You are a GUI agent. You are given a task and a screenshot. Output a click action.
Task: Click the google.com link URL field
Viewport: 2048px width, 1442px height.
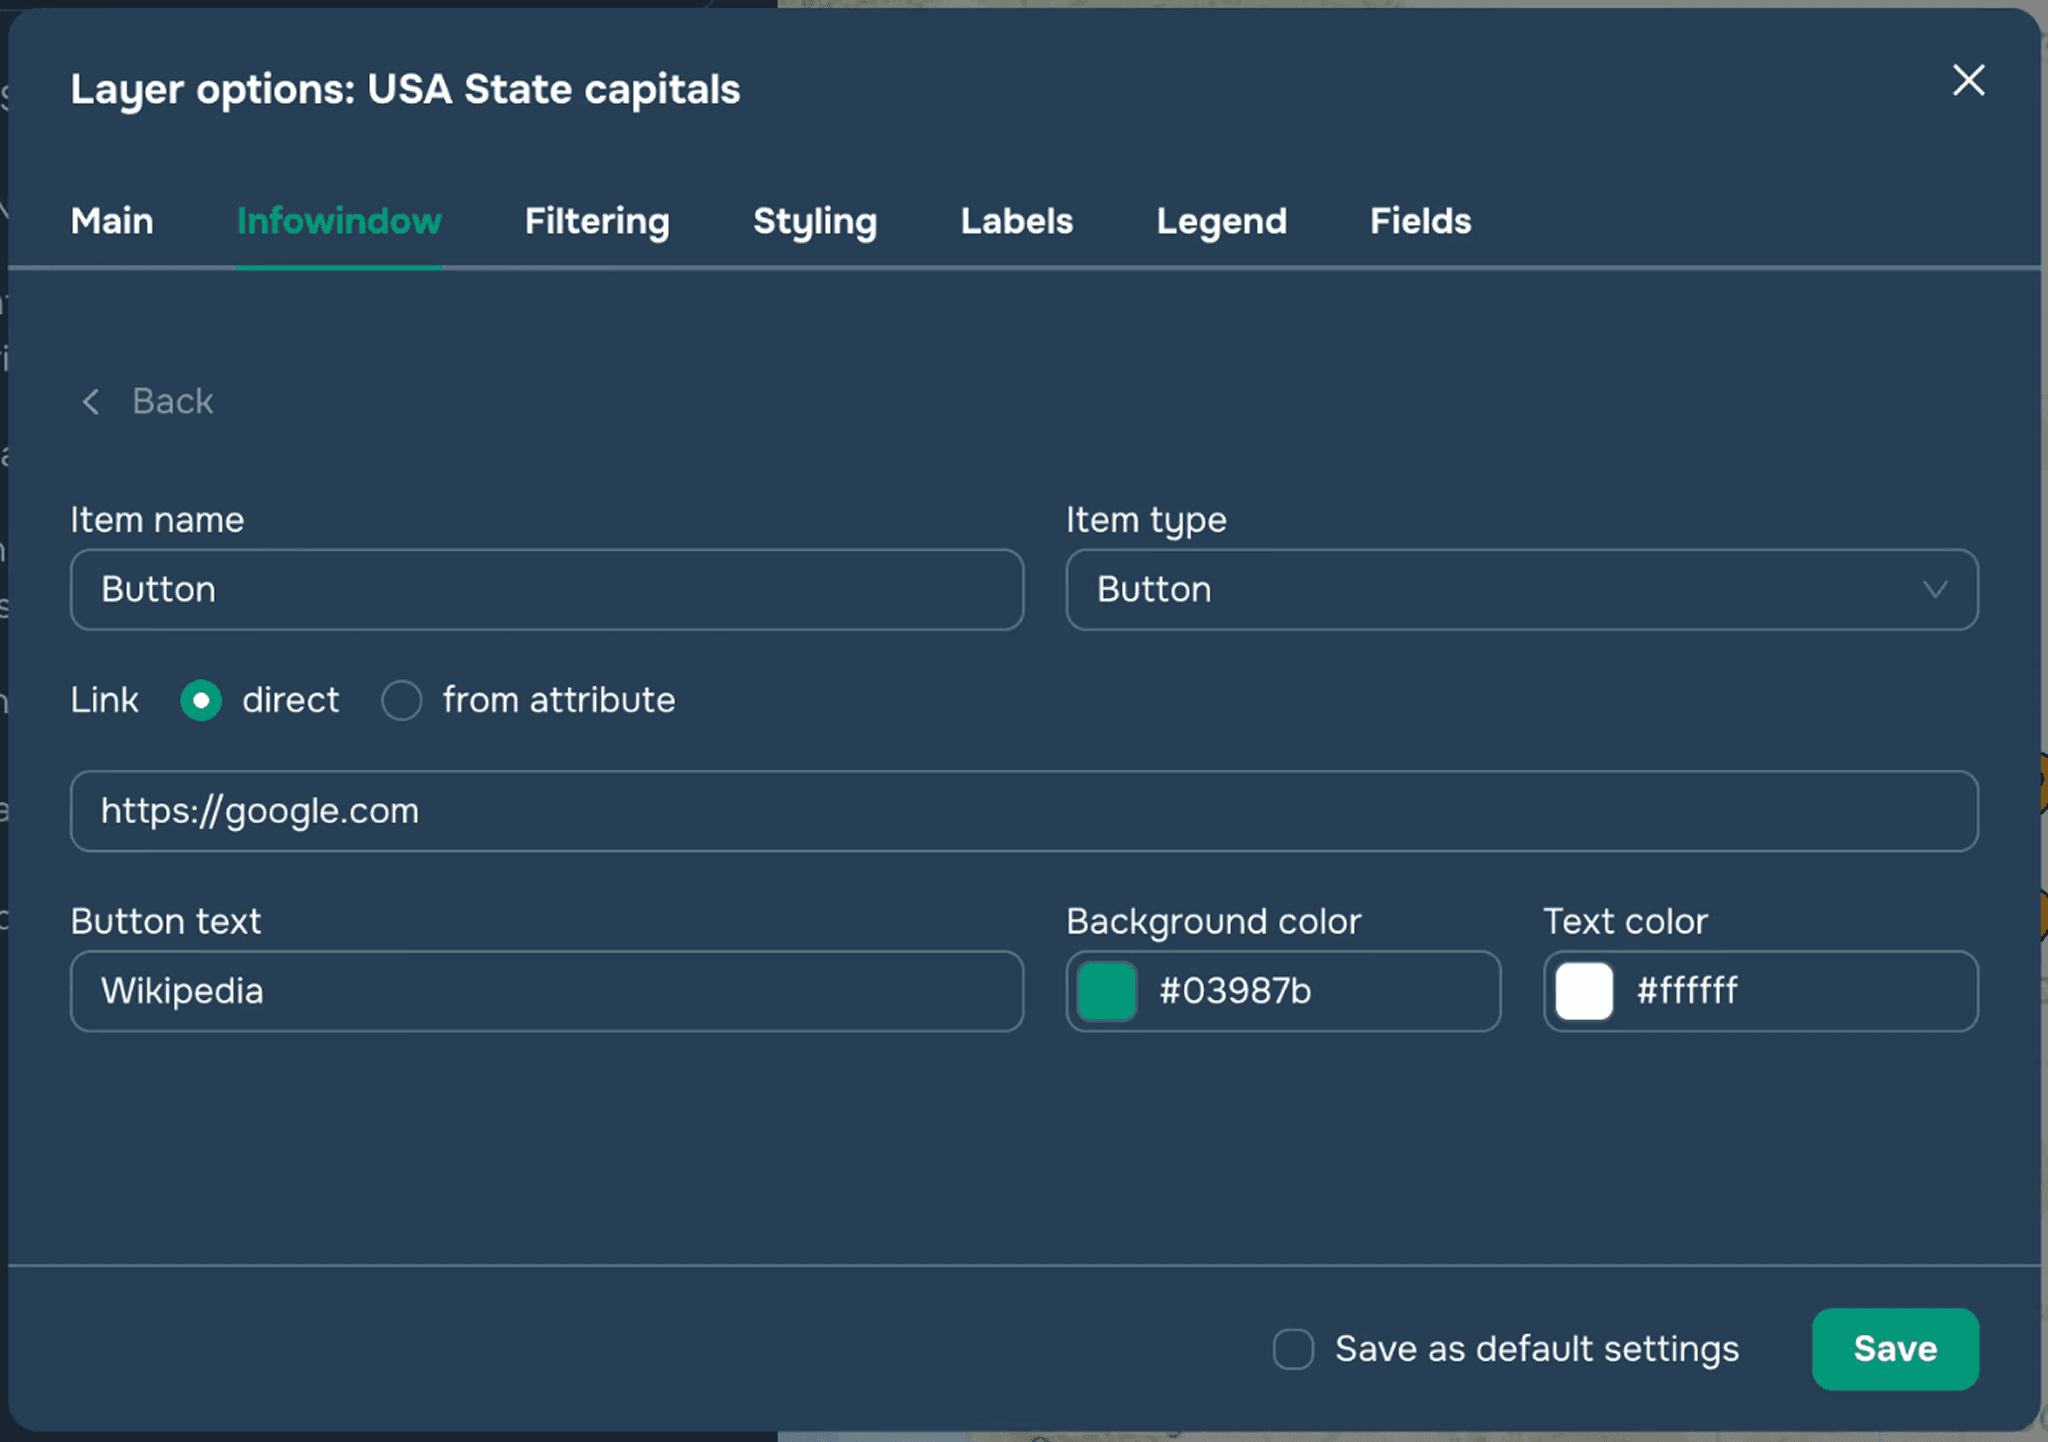tap(1023, 811)
